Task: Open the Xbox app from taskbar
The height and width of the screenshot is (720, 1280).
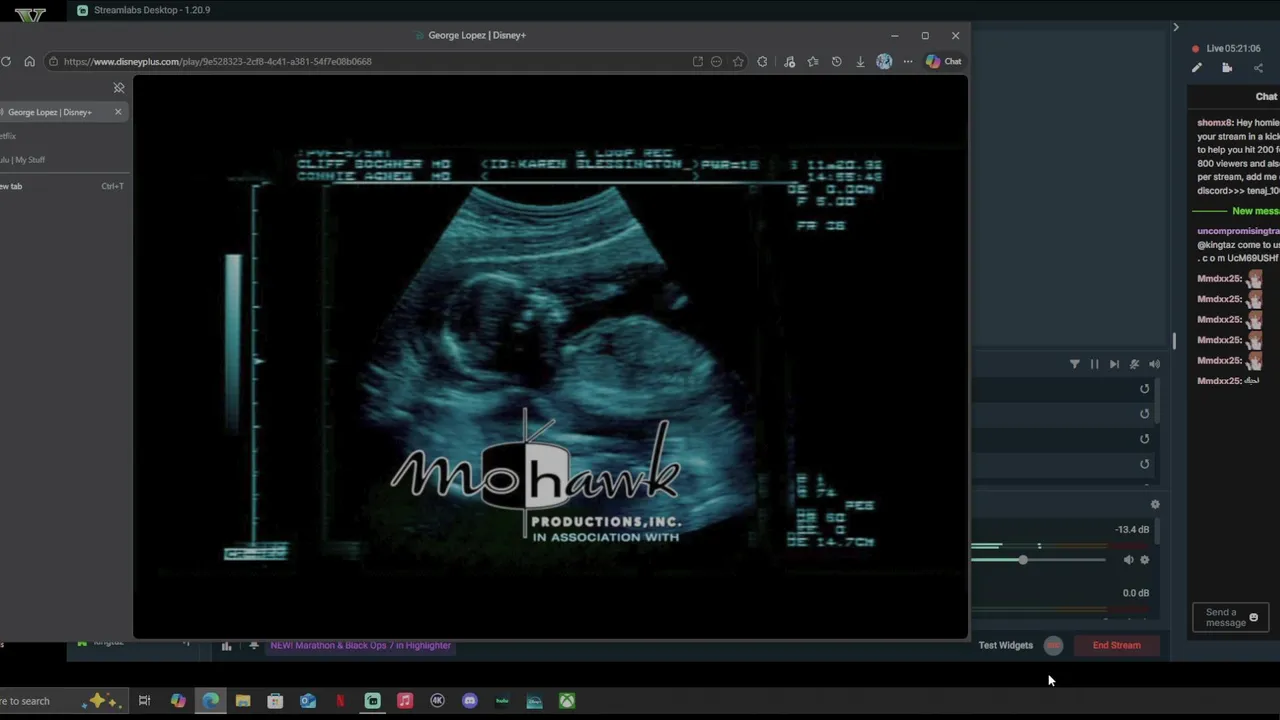Action: 567,701
